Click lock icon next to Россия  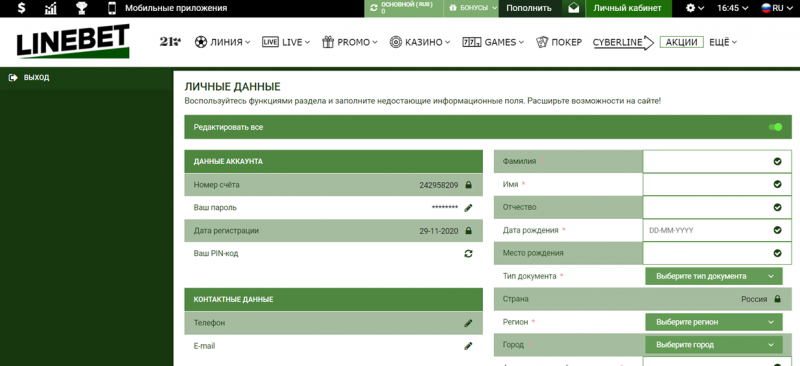(777, 299)
